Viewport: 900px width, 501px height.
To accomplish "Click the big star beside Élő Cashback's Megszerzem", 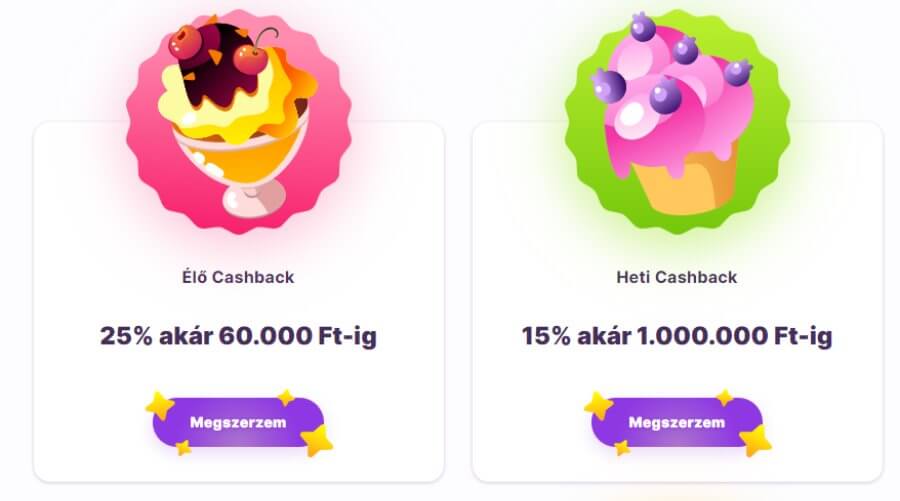I will click(x=317, y=440).
